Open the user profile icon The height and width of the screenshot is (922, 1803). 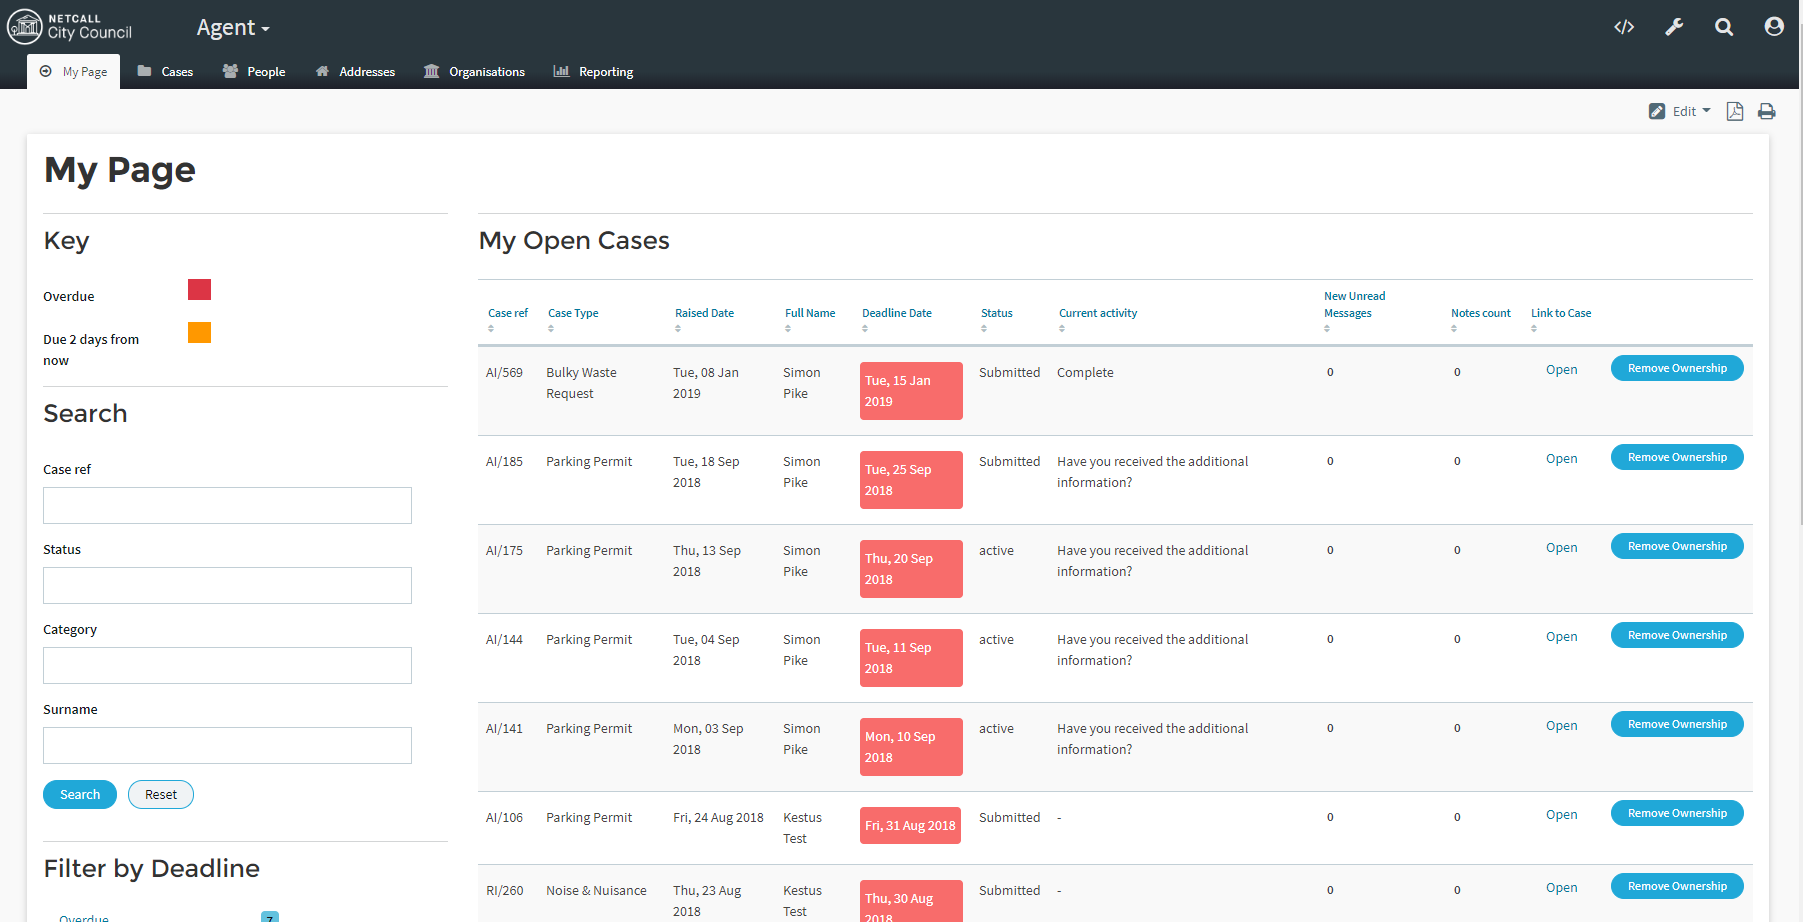tap(1774, 27)
